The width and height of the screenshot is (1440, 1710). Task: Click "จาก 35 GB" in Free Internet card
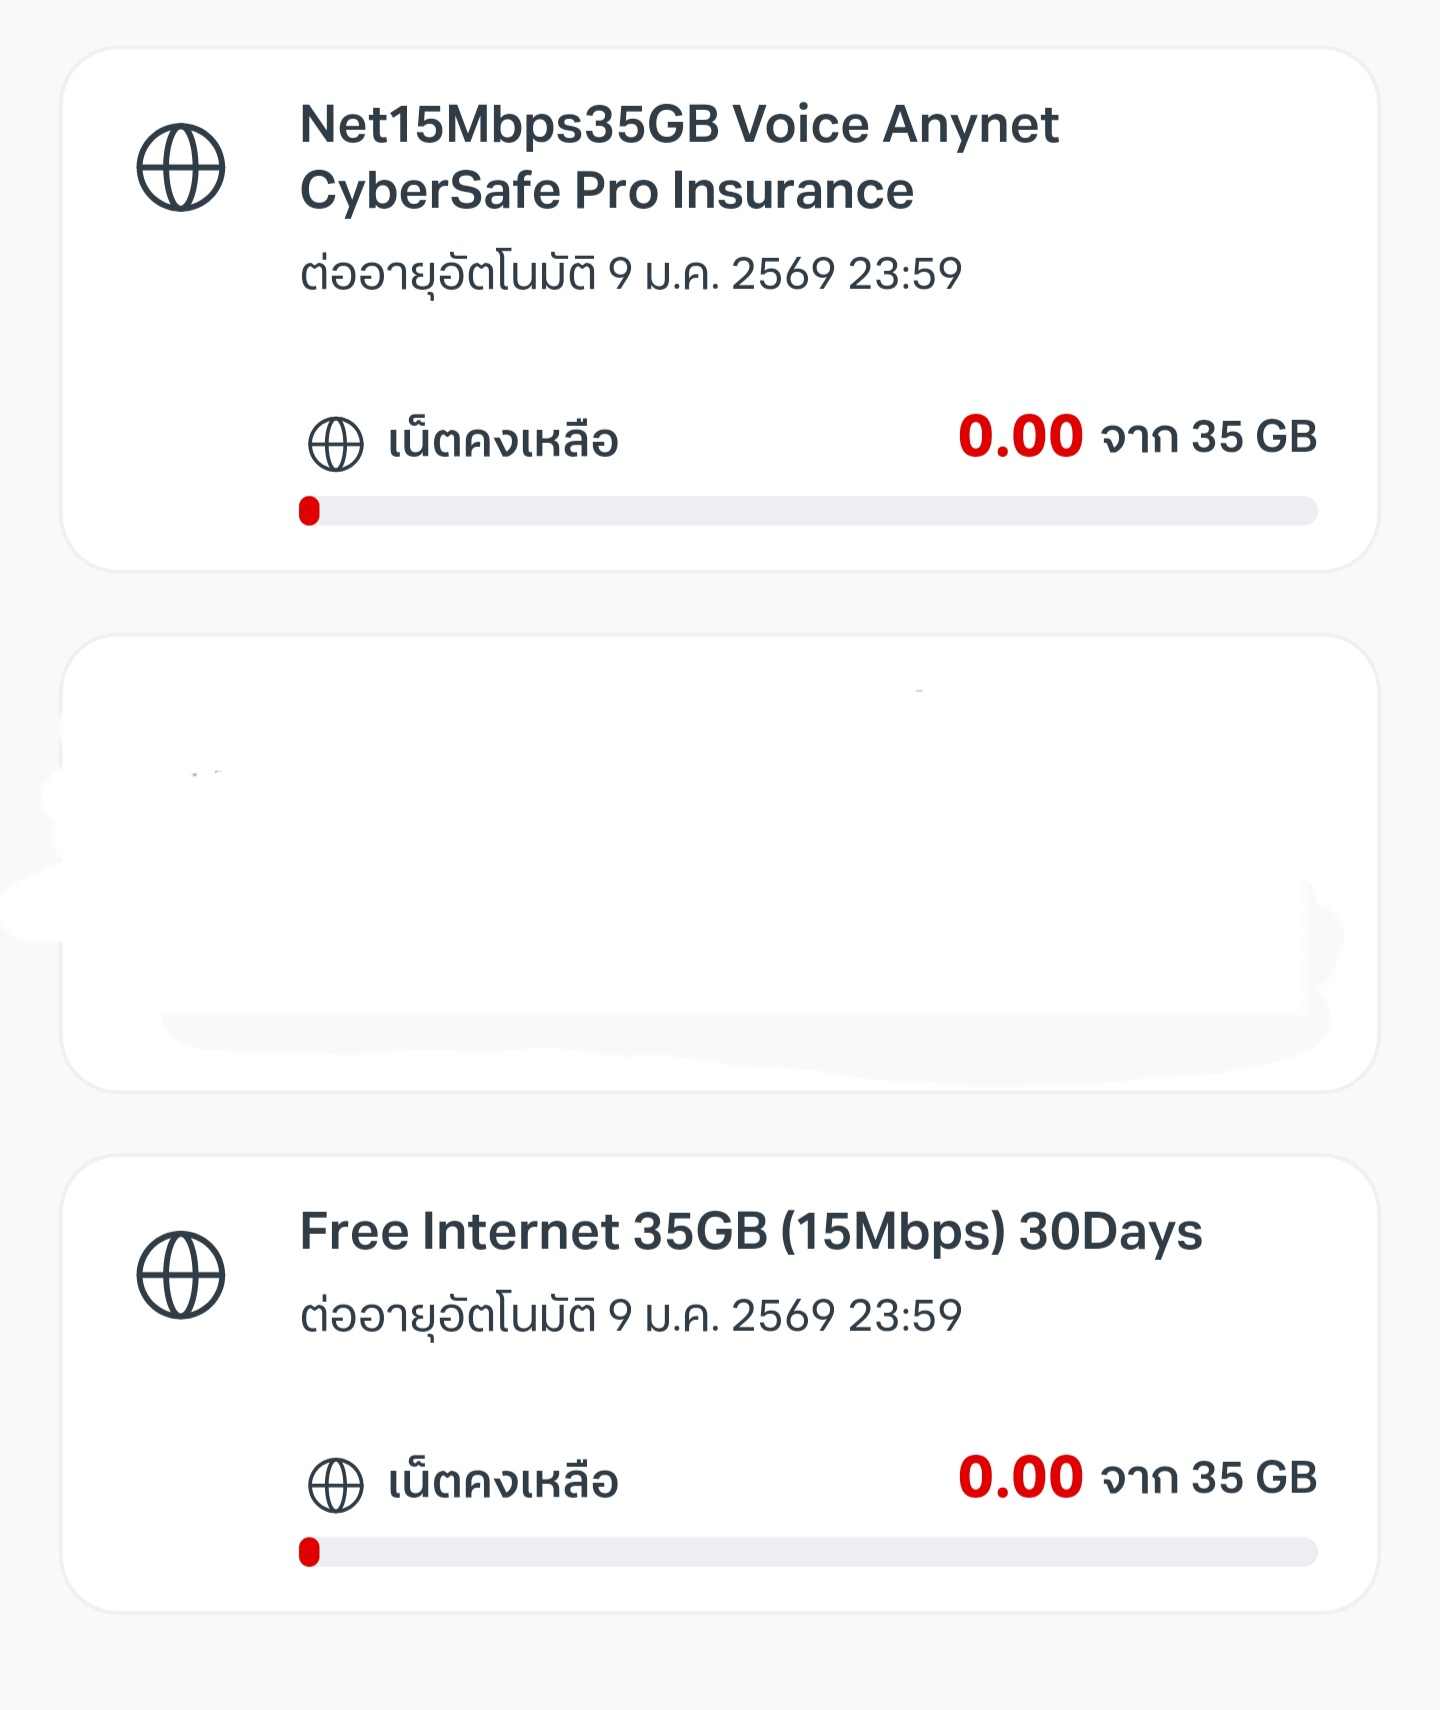click(1209, 1479)
